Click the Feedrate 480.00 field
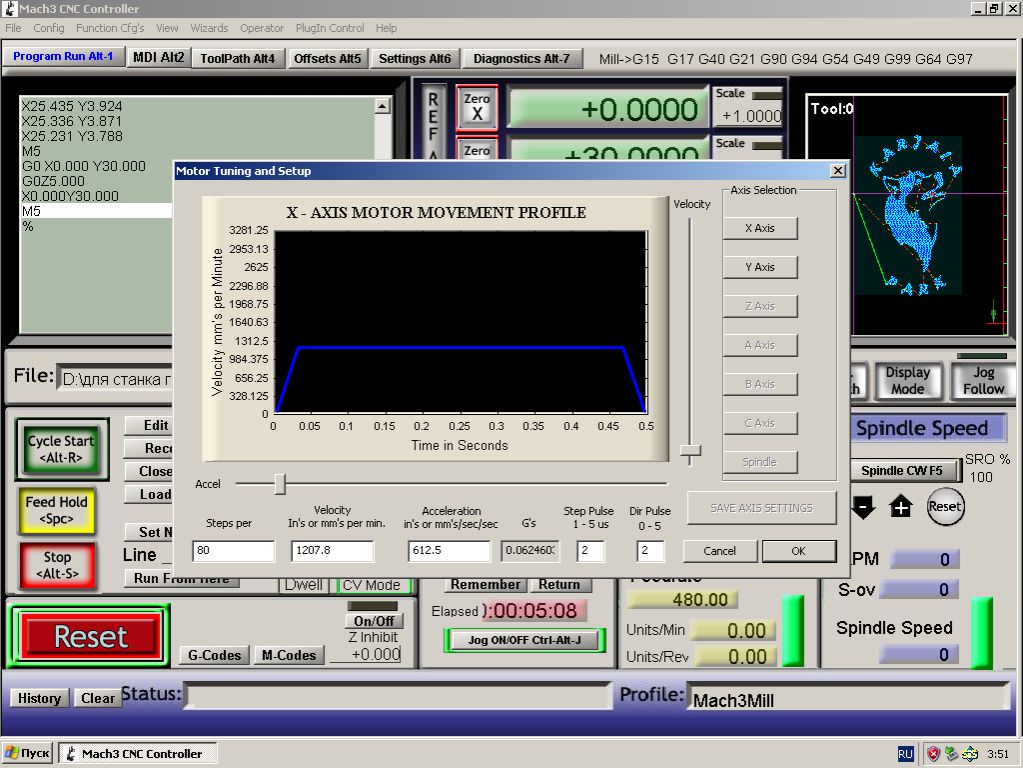Screen dimensions: 1023x768 pyautogui.click(x=682, y=600)
